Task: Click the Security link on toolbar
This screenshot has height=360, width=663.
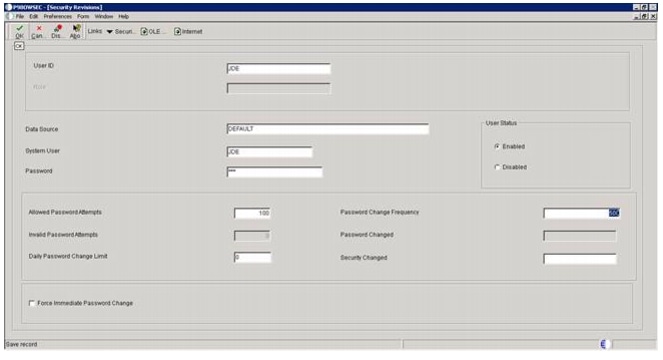Action: pyautogui.click(x=124, y=32)
